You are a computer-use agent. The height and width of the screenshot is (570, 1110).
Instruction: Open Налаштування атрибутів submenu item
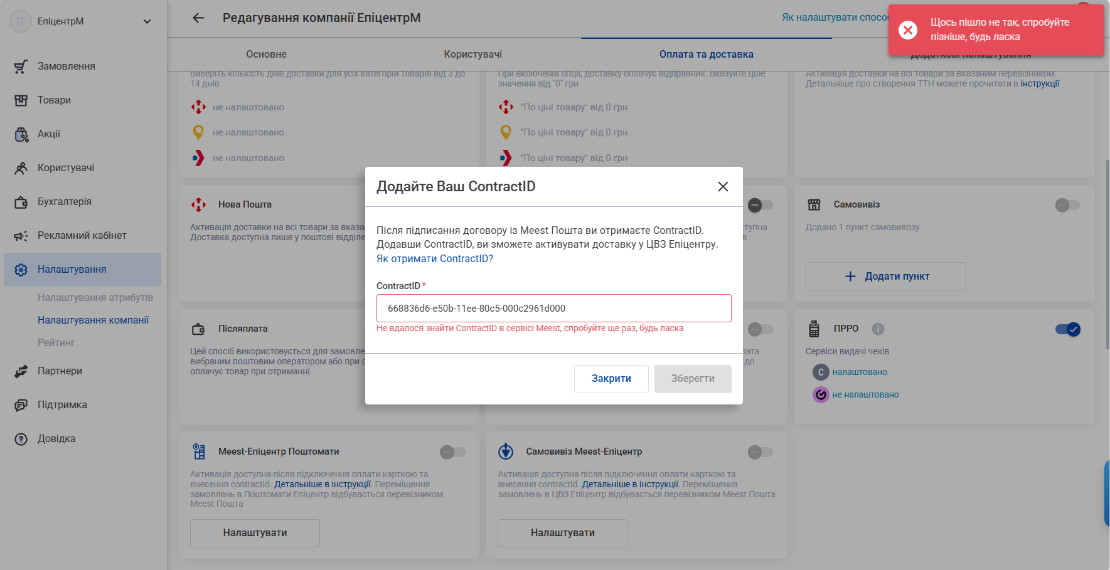pyautogui.click(x=96, y=297)
